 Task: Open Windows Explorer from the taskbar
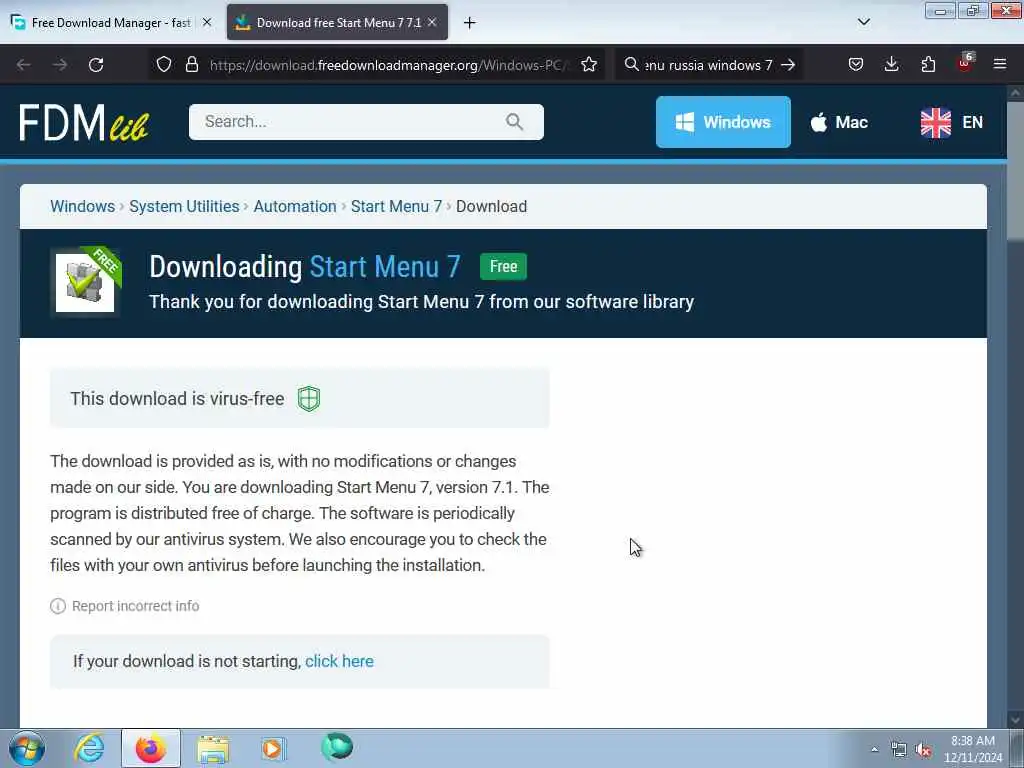point(213,748)
